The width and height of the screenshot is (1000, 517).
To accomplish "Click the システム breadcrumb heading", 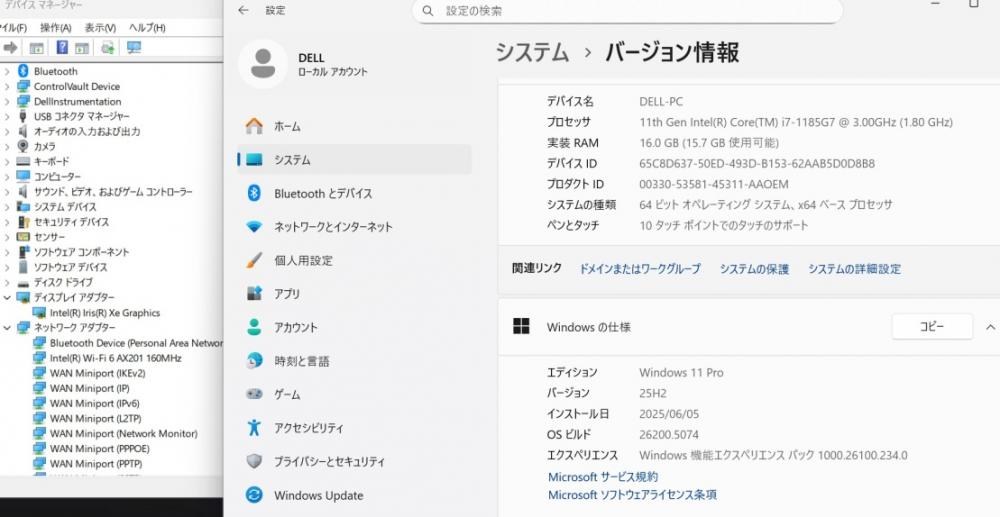I will (x=532, y=52).
